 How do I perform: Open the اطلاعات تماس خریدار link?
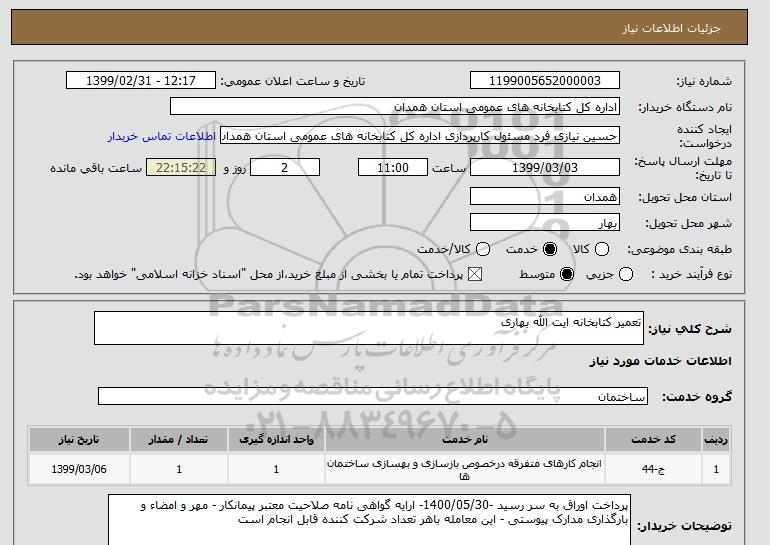(162, 136)
